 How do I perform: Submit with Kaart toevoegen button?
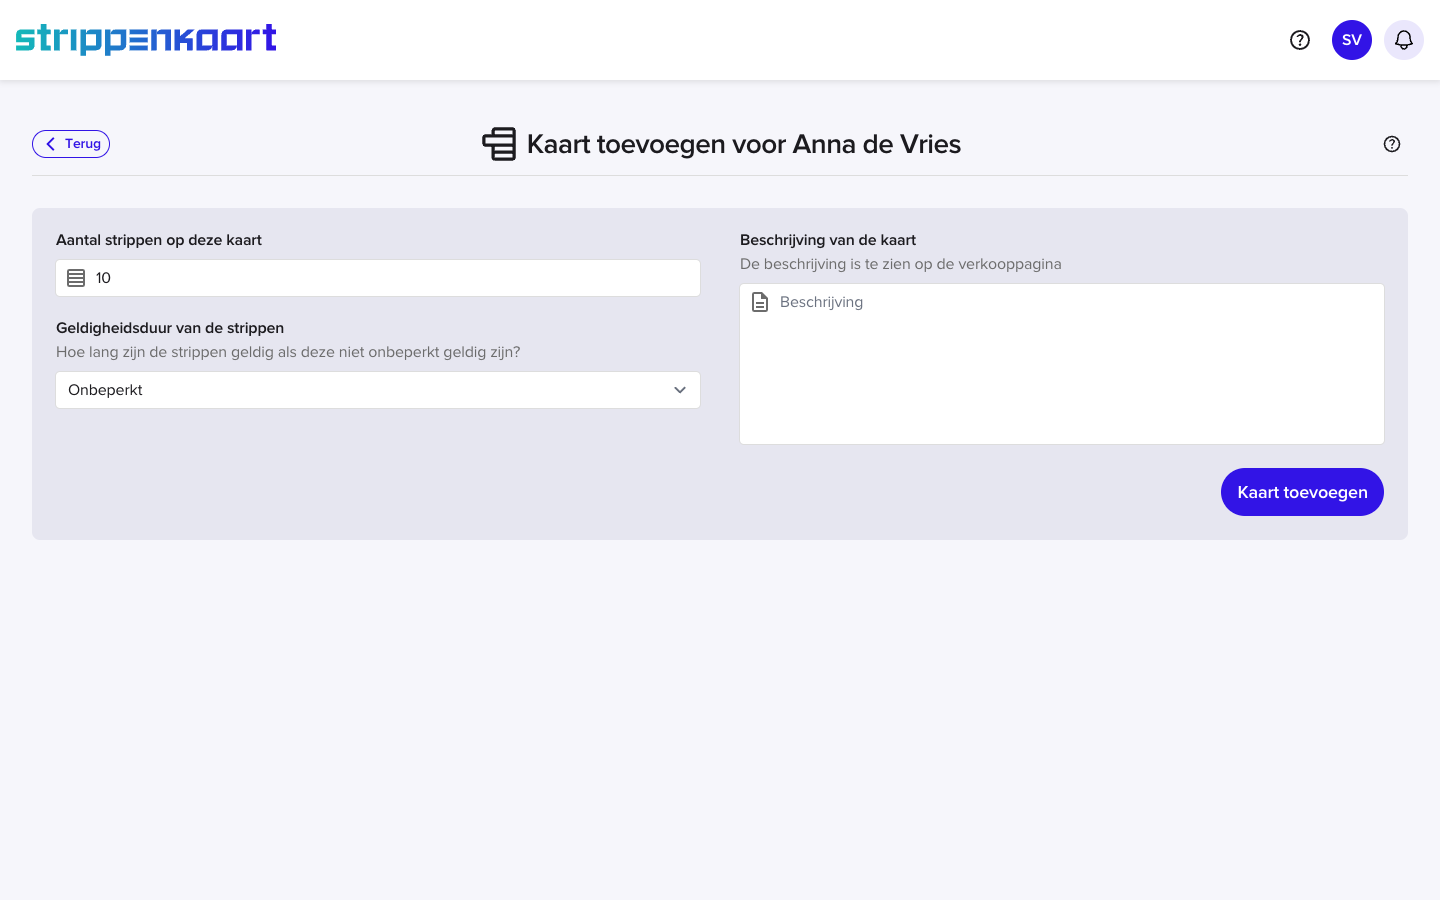tap(1302, 492)
